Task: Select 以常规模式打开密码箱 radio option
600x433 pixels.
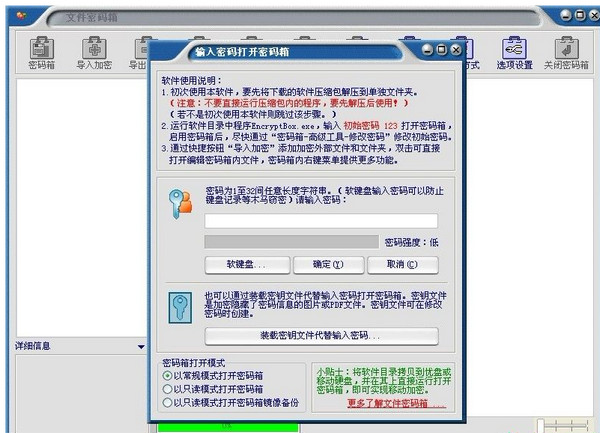Action: click(x=167, y=376)
